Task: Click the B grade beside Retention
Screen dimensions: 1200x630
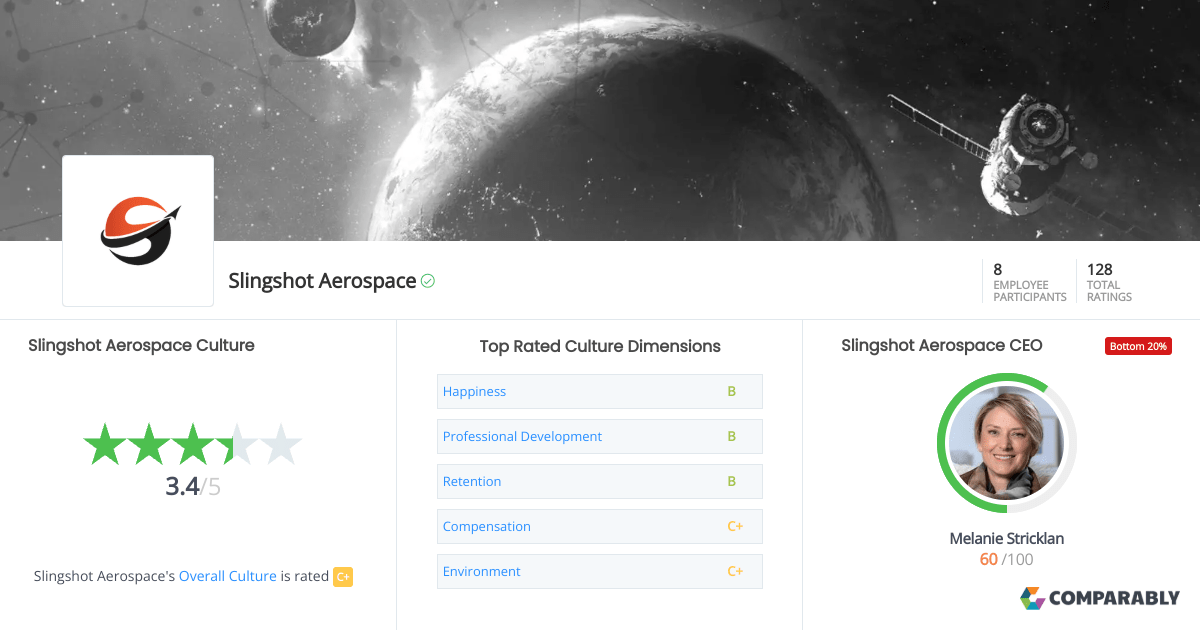Action: coord(731,481)
